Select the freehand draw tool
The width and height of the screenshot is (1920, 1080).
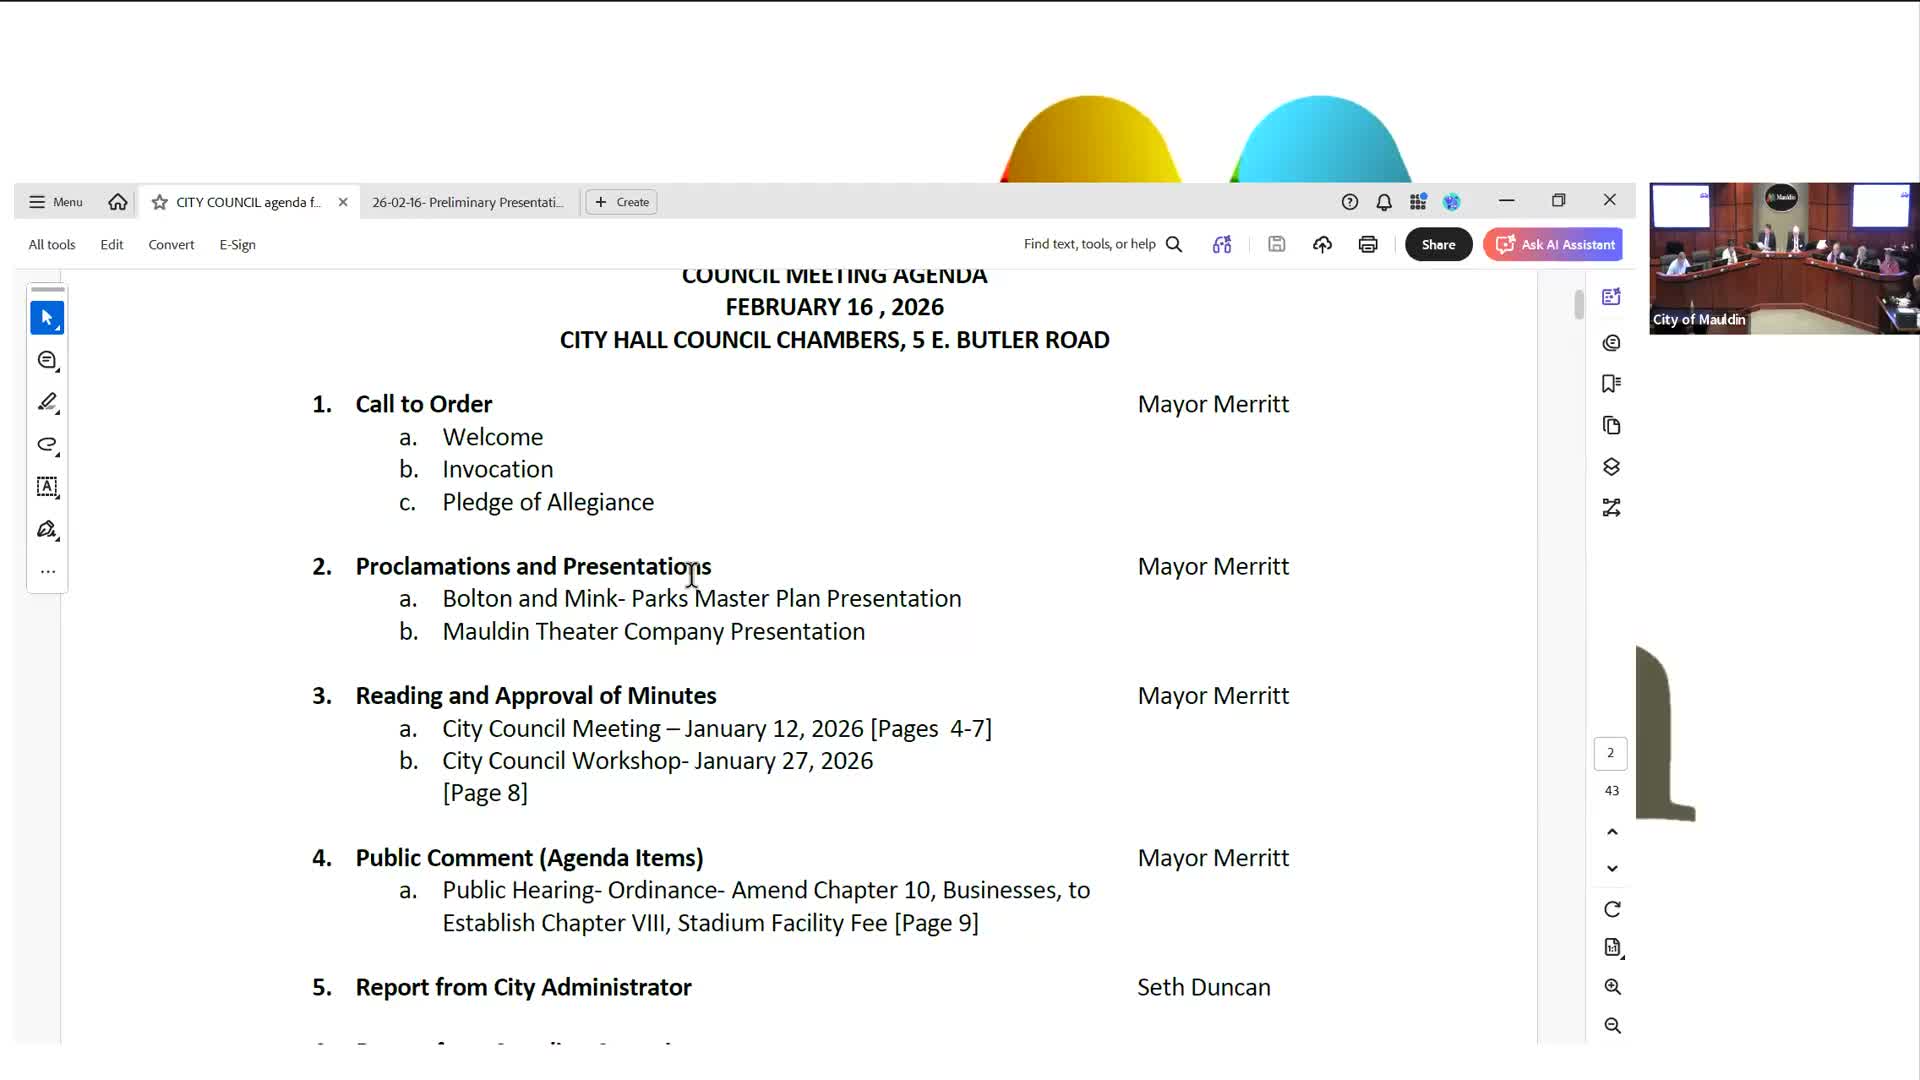click(47, 444)
